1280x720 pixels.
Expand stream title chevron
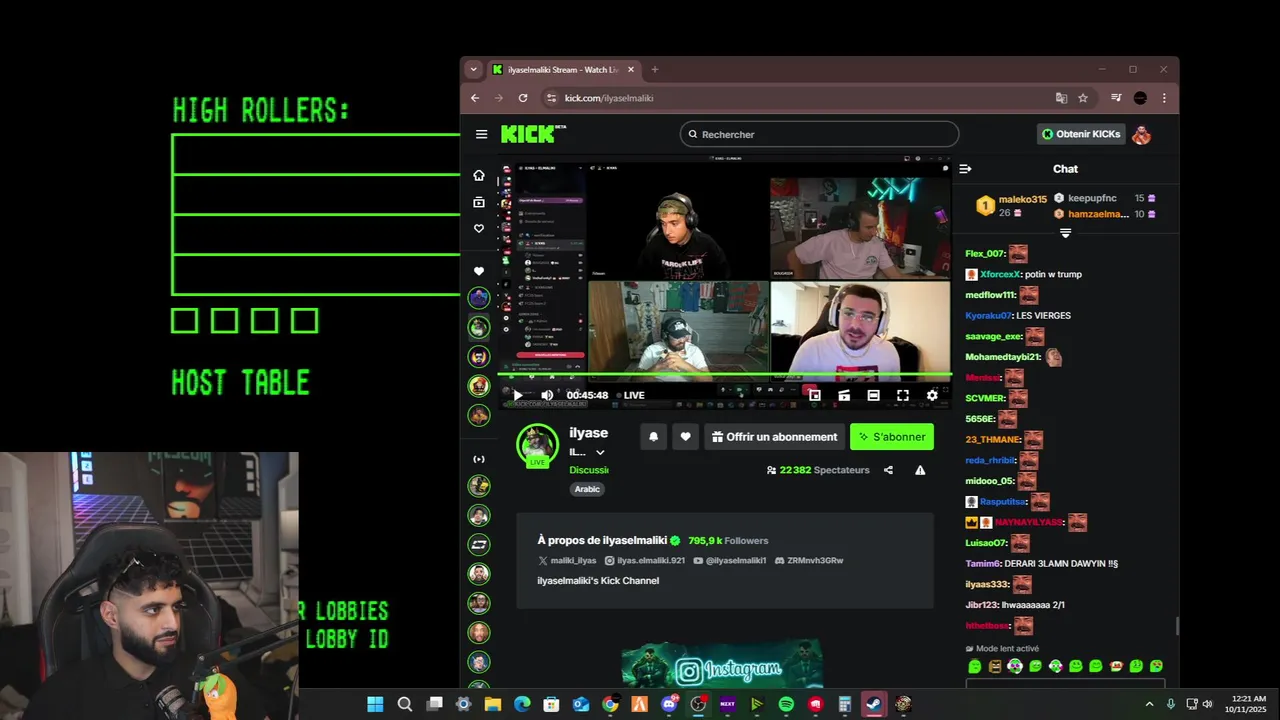[600, 453]
